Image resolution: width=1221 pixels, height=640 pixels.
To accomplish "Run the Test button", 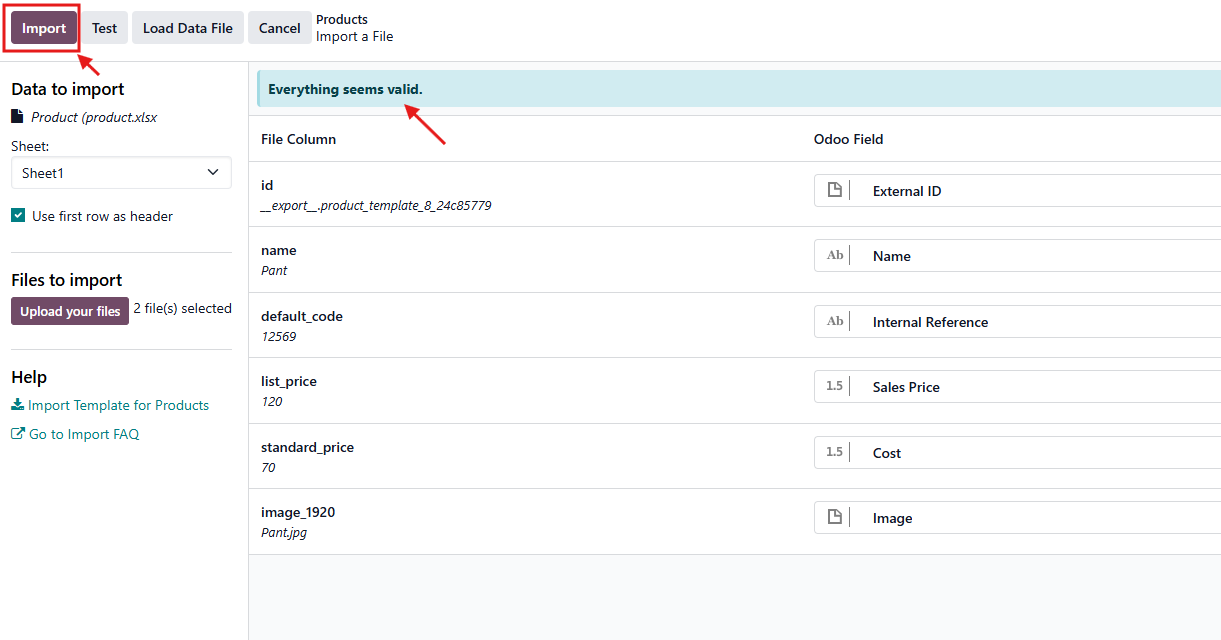I will click(x=104, y=28).
